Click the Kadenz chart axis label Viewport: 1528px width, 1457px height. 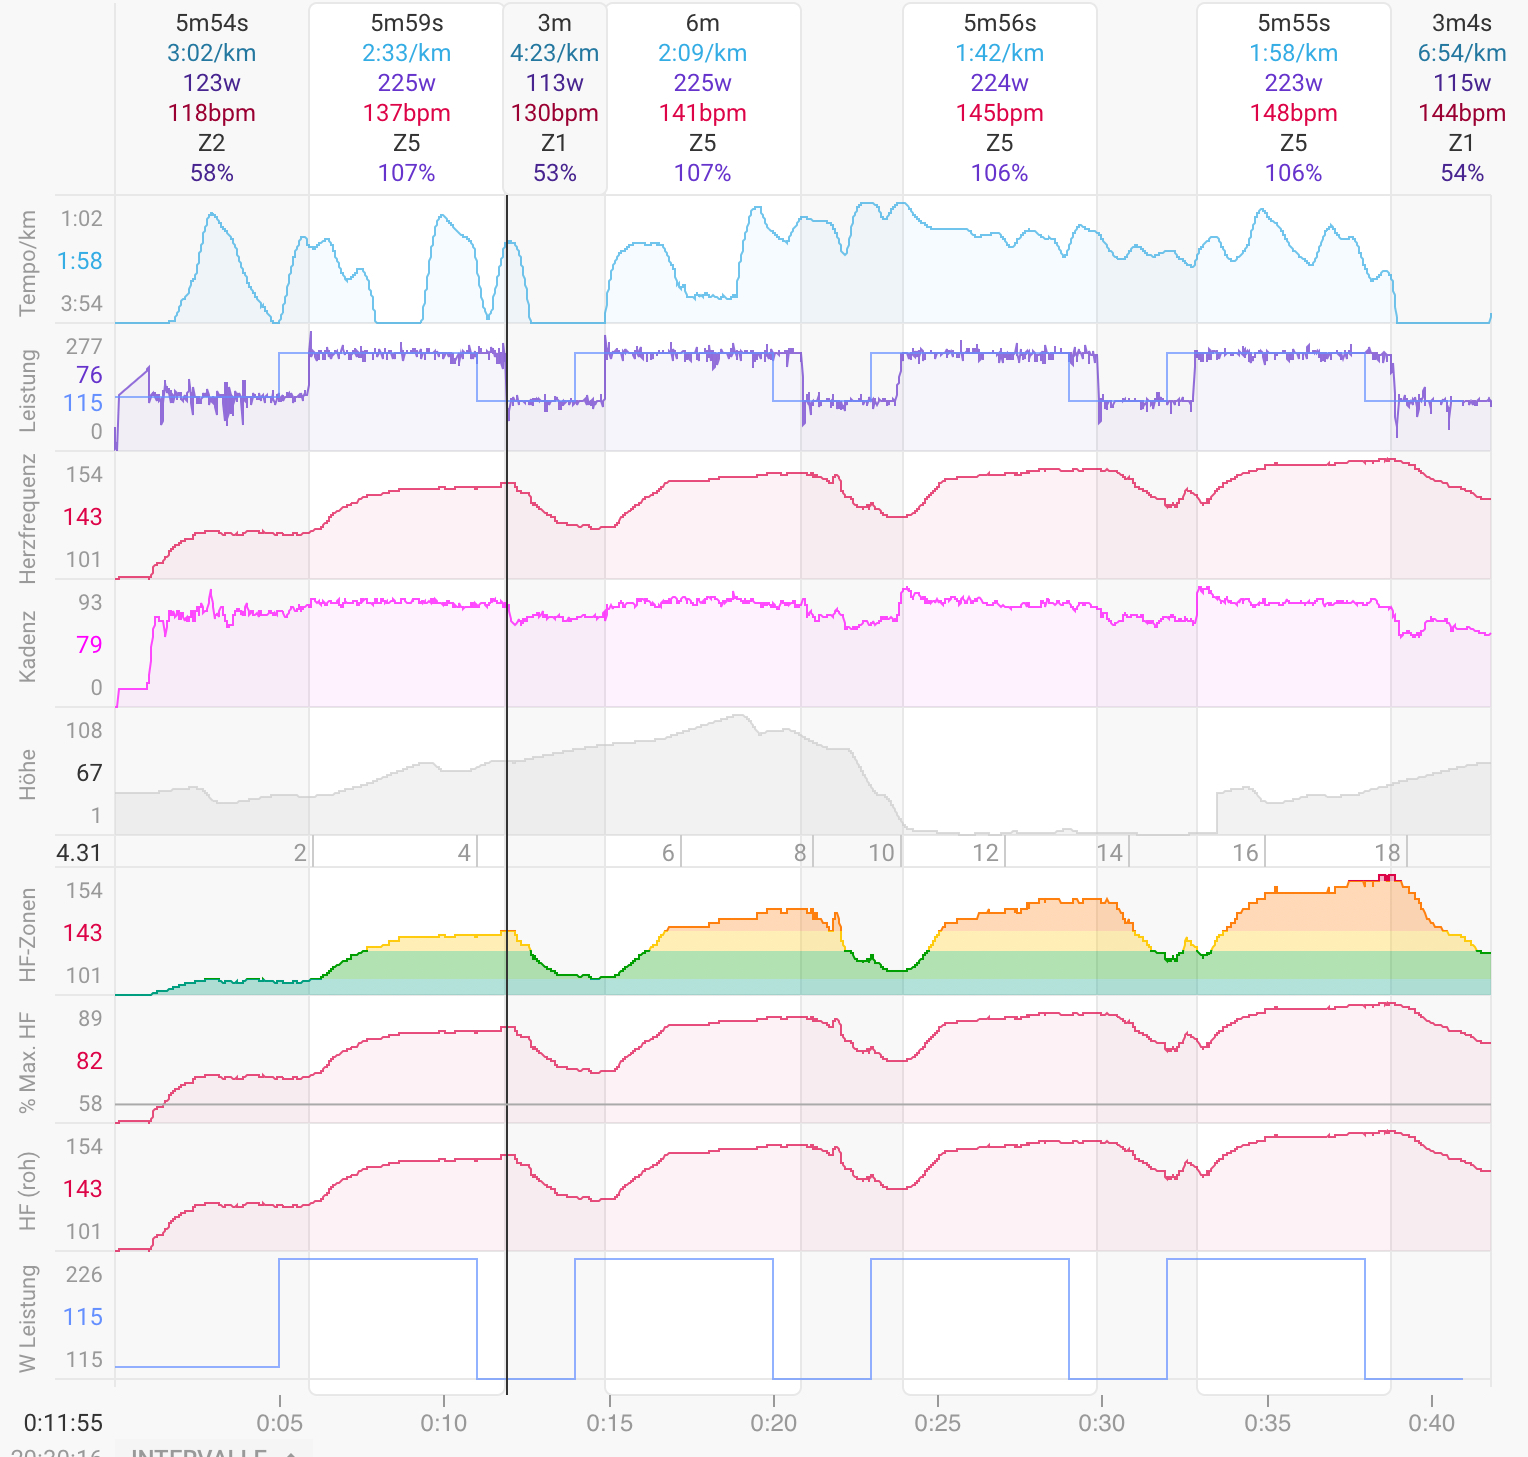tap(28, 646)
